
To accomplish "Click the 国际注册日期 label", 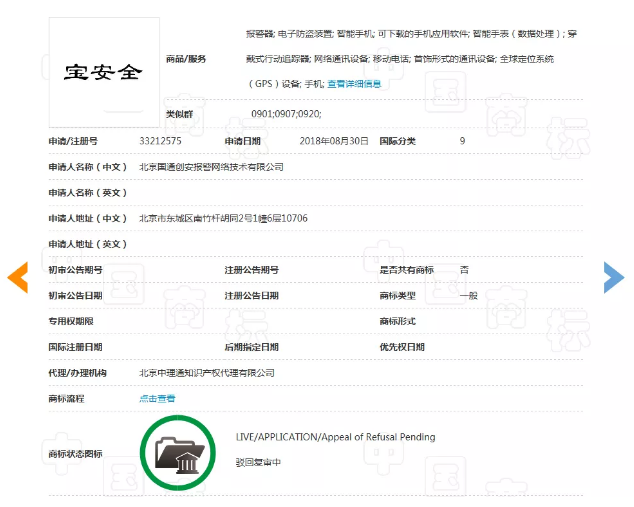I will pos(76,347).
